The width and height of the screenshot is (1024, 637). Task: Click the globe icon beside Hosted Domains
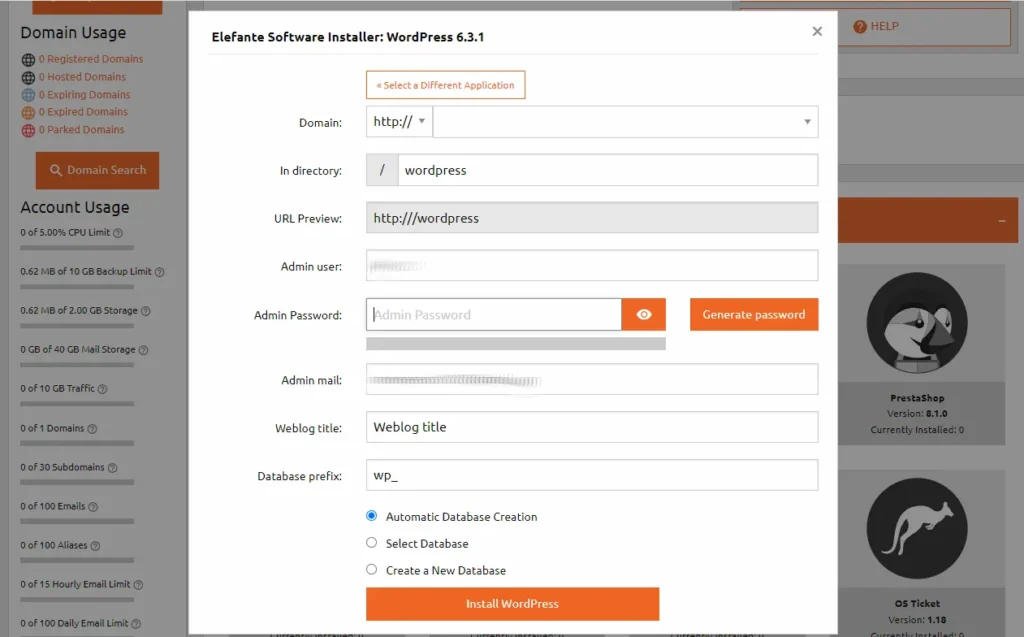coord(28,77)
